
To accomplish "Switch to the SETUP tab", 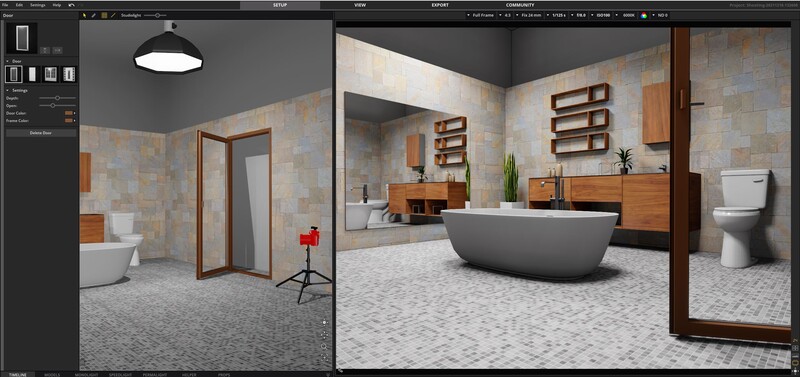I will click(280, 5).
